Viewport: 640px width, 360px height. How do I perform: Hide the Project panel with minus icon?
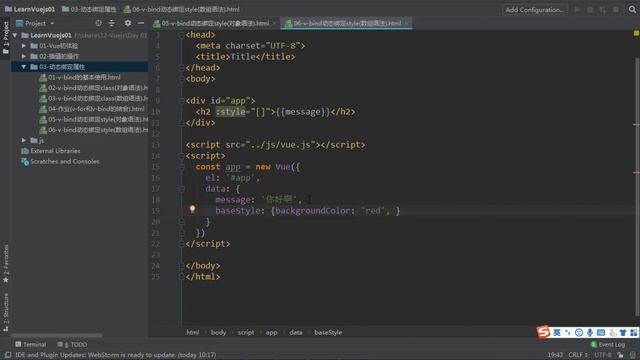click(x=141, y=23)
